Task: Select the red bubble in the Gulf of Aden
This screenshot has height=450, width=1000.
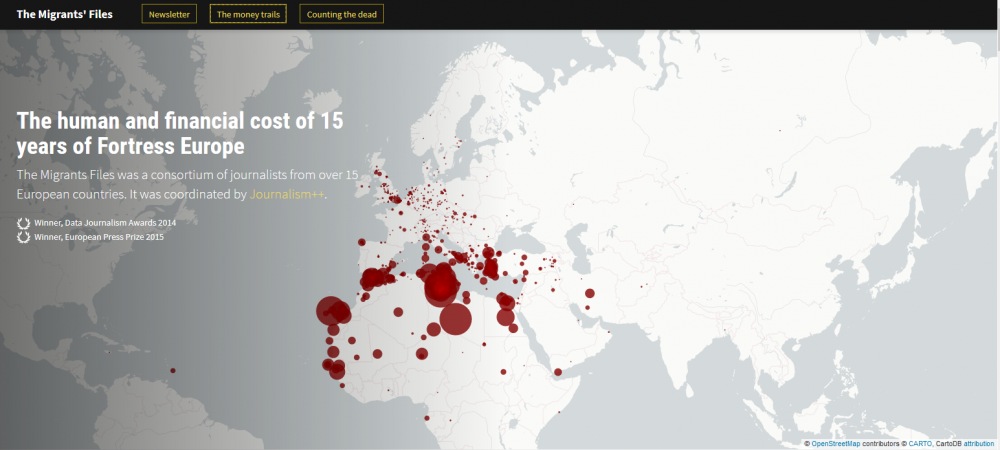Action: 558,373
